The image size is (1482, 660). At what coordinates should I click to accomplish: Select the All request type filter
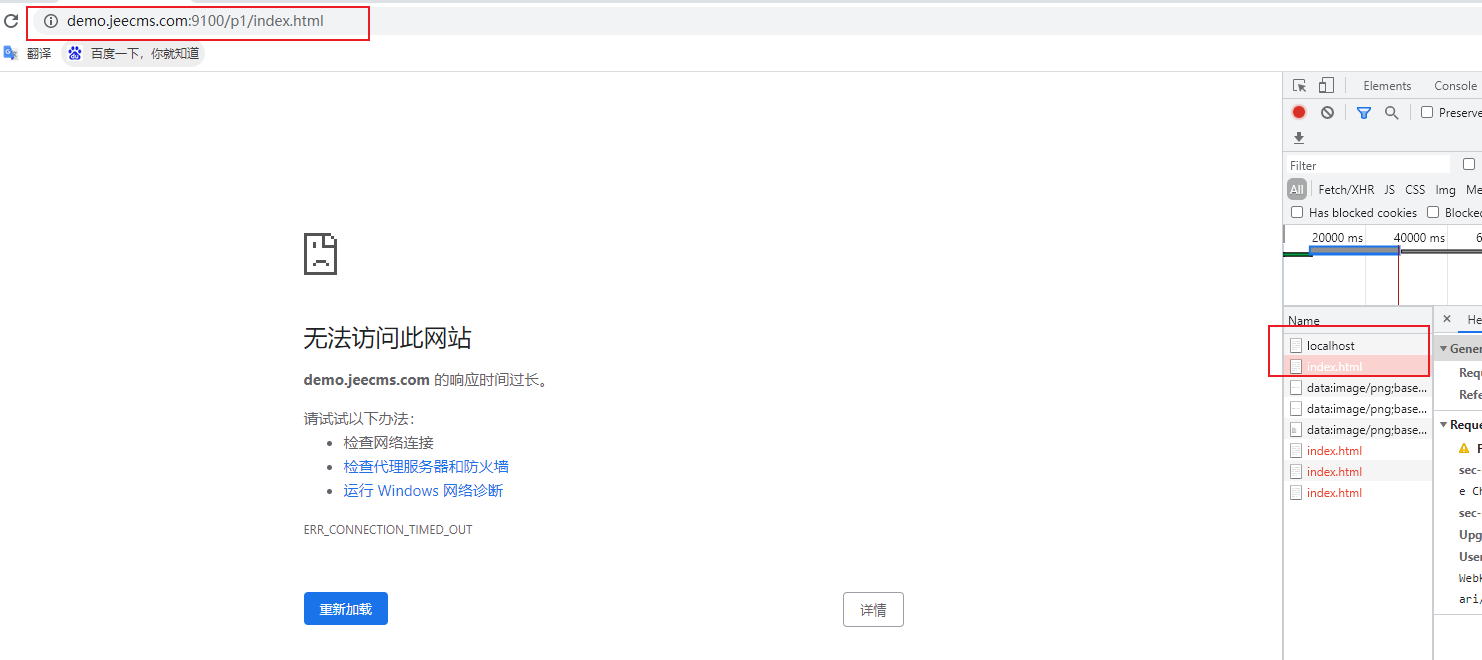1297,189
